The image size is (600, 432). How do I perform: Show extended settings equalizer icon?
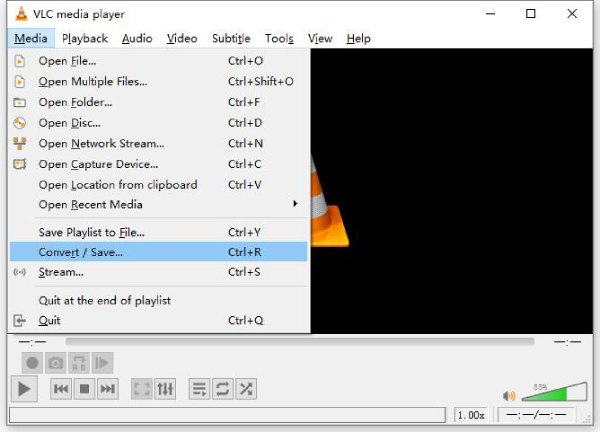tap(165, 389)
